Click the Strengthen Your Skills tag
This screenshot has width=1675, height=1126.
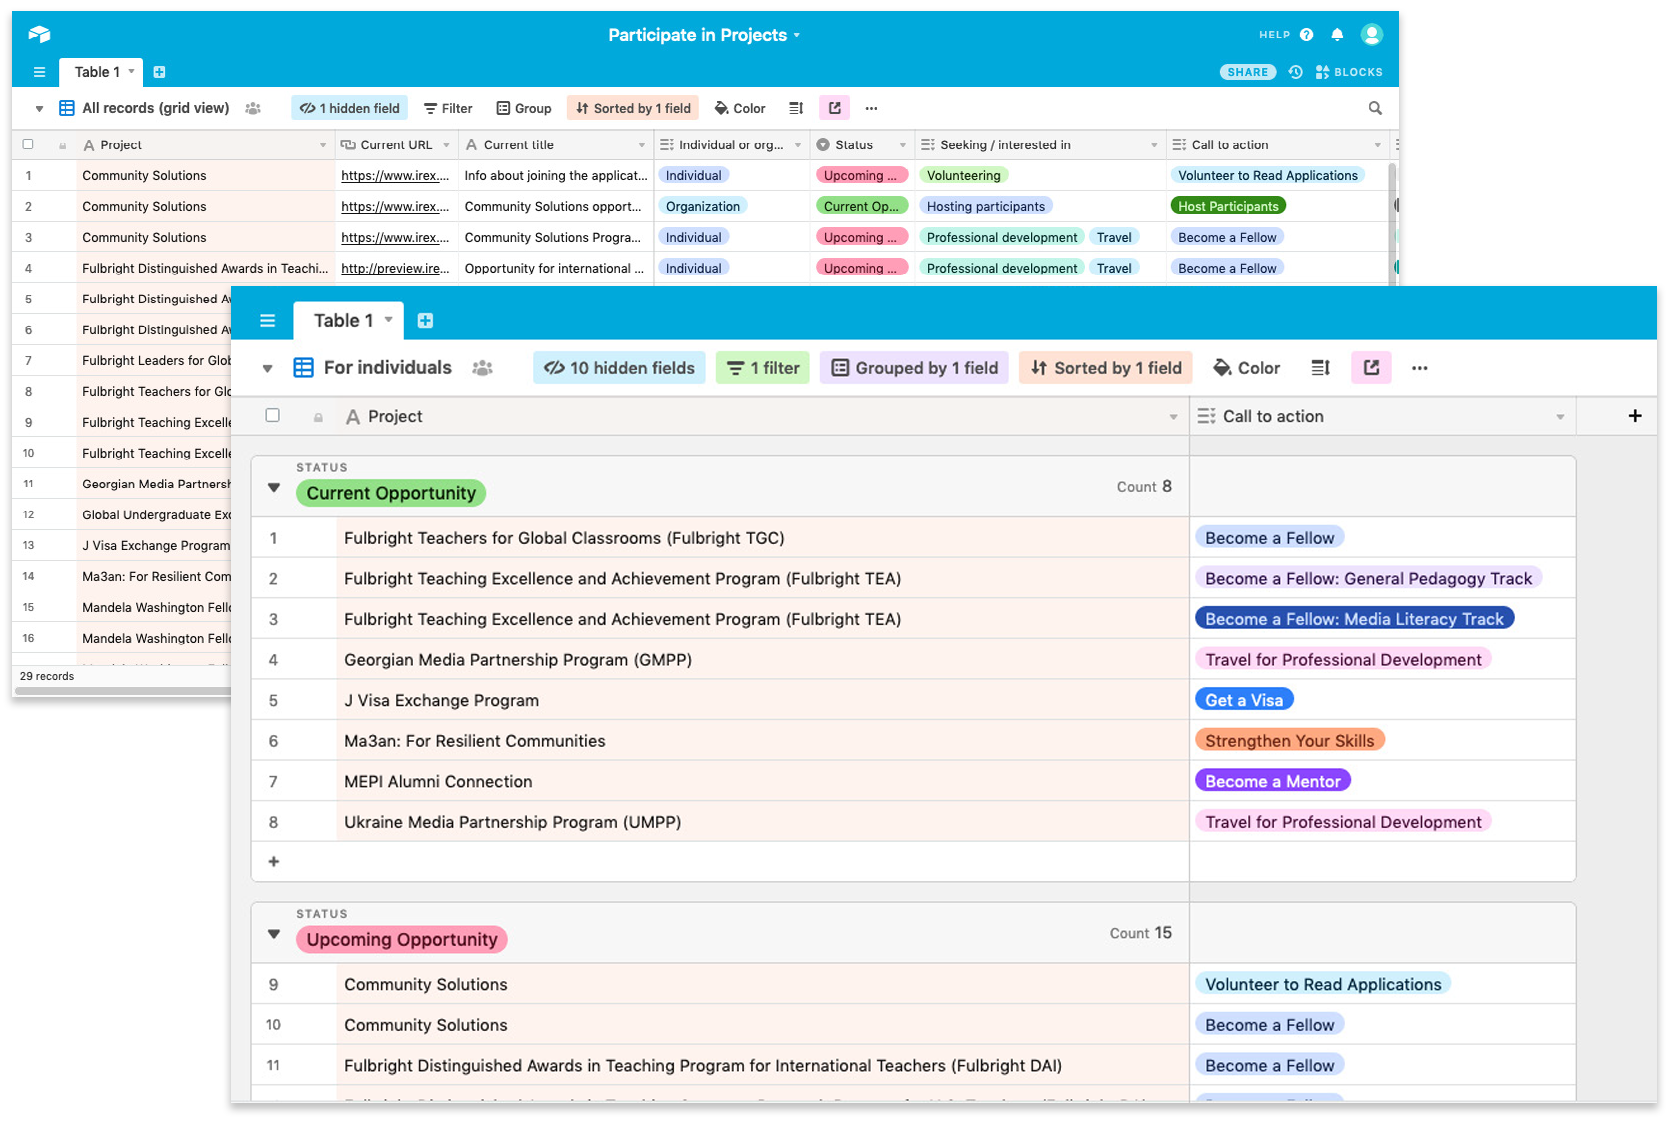tap(1289, 741)
